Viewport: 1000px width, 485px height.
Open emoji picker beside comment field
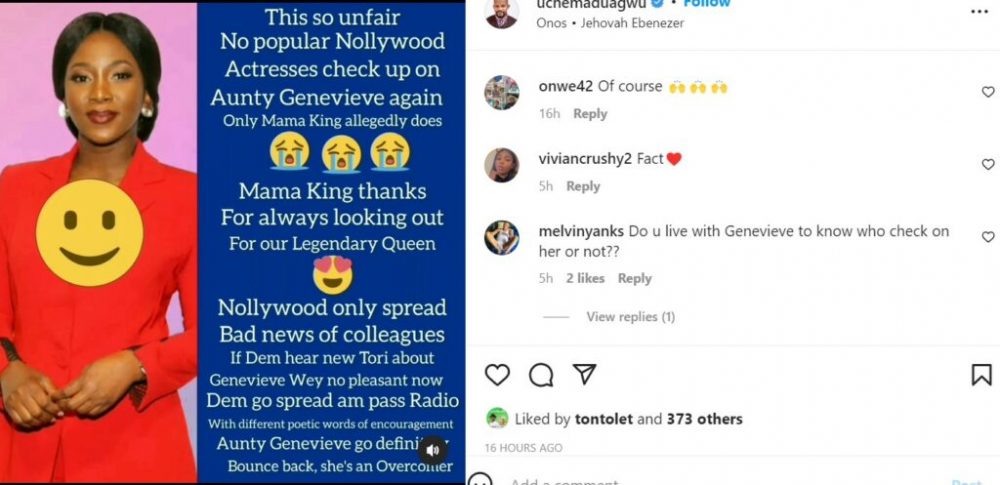pos(480,480)
